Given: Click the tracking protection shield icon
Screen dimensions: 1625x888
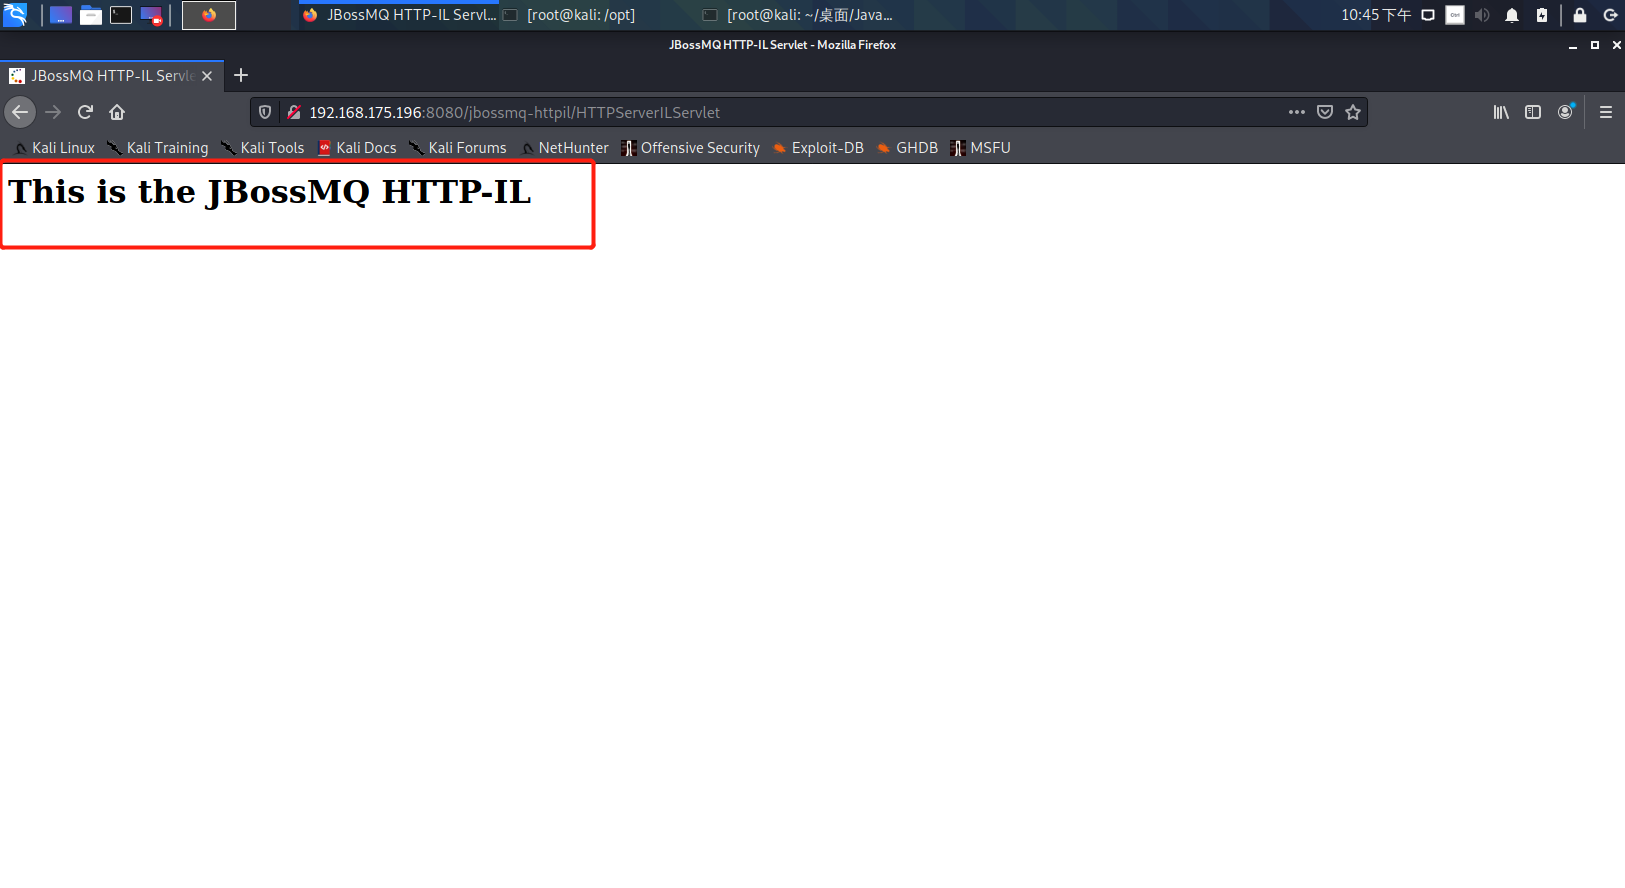Looking at the screenshot, I should point(265,112).
